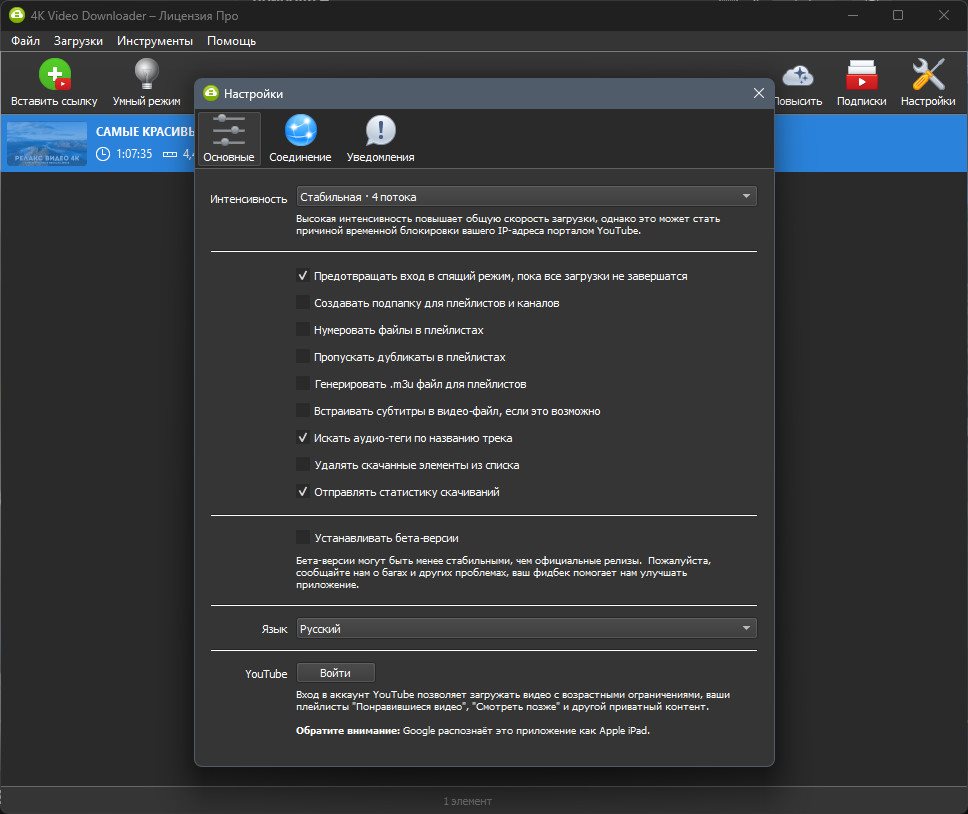Open the Язык dropdown set to Русский
The height and width of the screenshot is (814, 968).
[x=526, y=628]
